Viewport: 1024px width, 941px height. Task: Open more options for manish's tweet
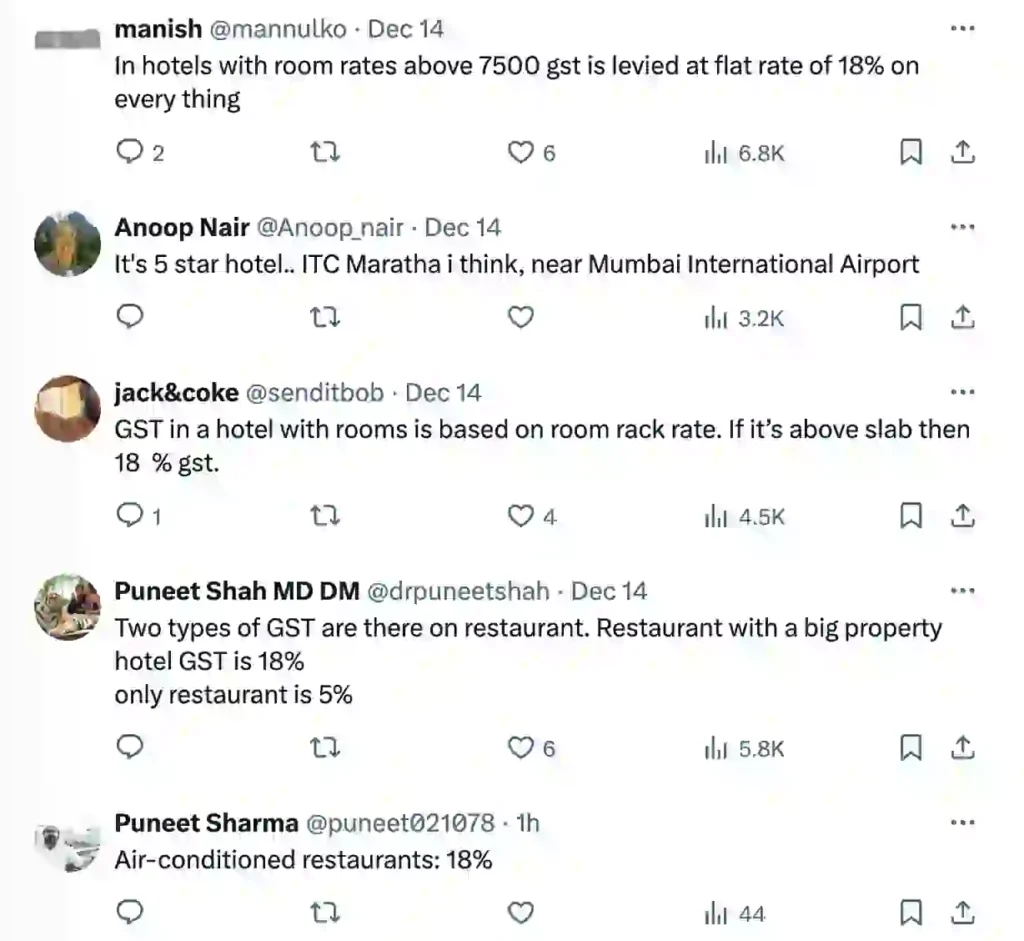[x=962, y=29]
